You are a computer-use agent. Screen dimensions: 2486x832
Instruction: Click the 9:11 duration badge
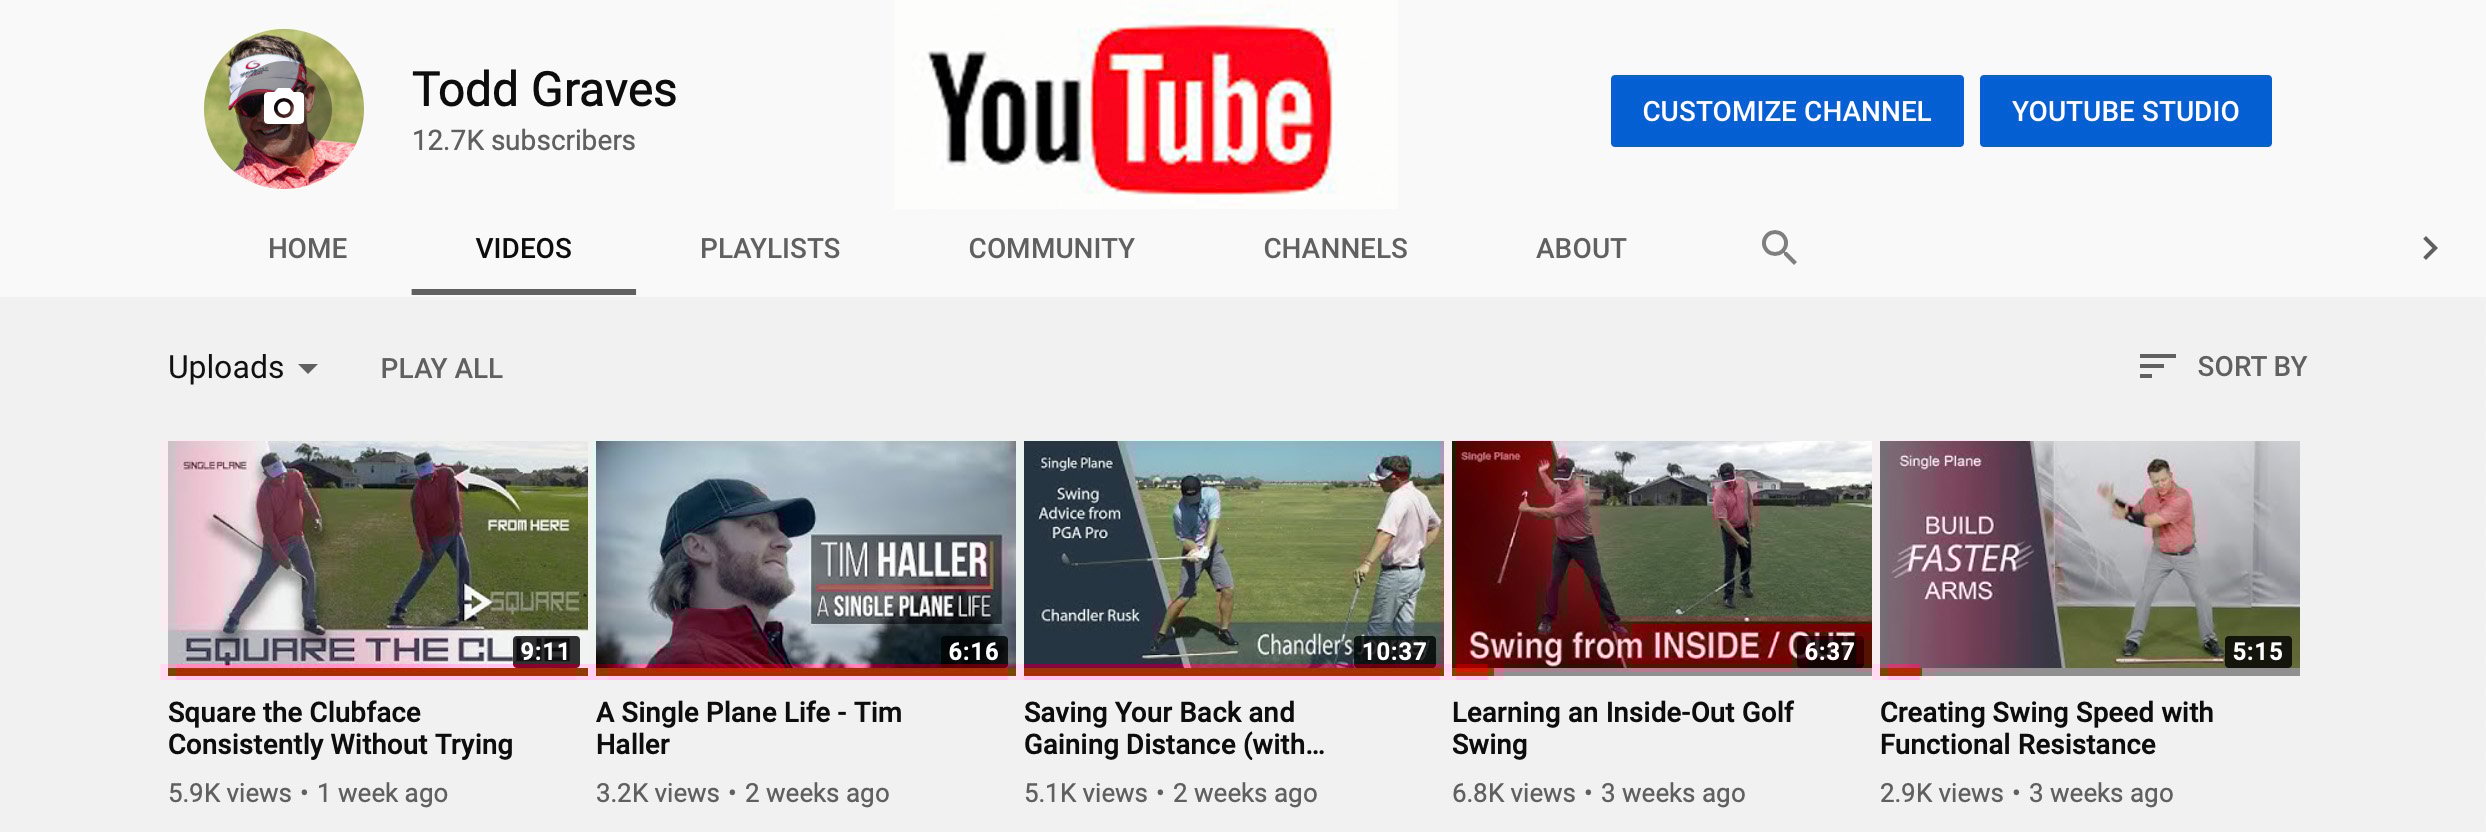(546, 651)
